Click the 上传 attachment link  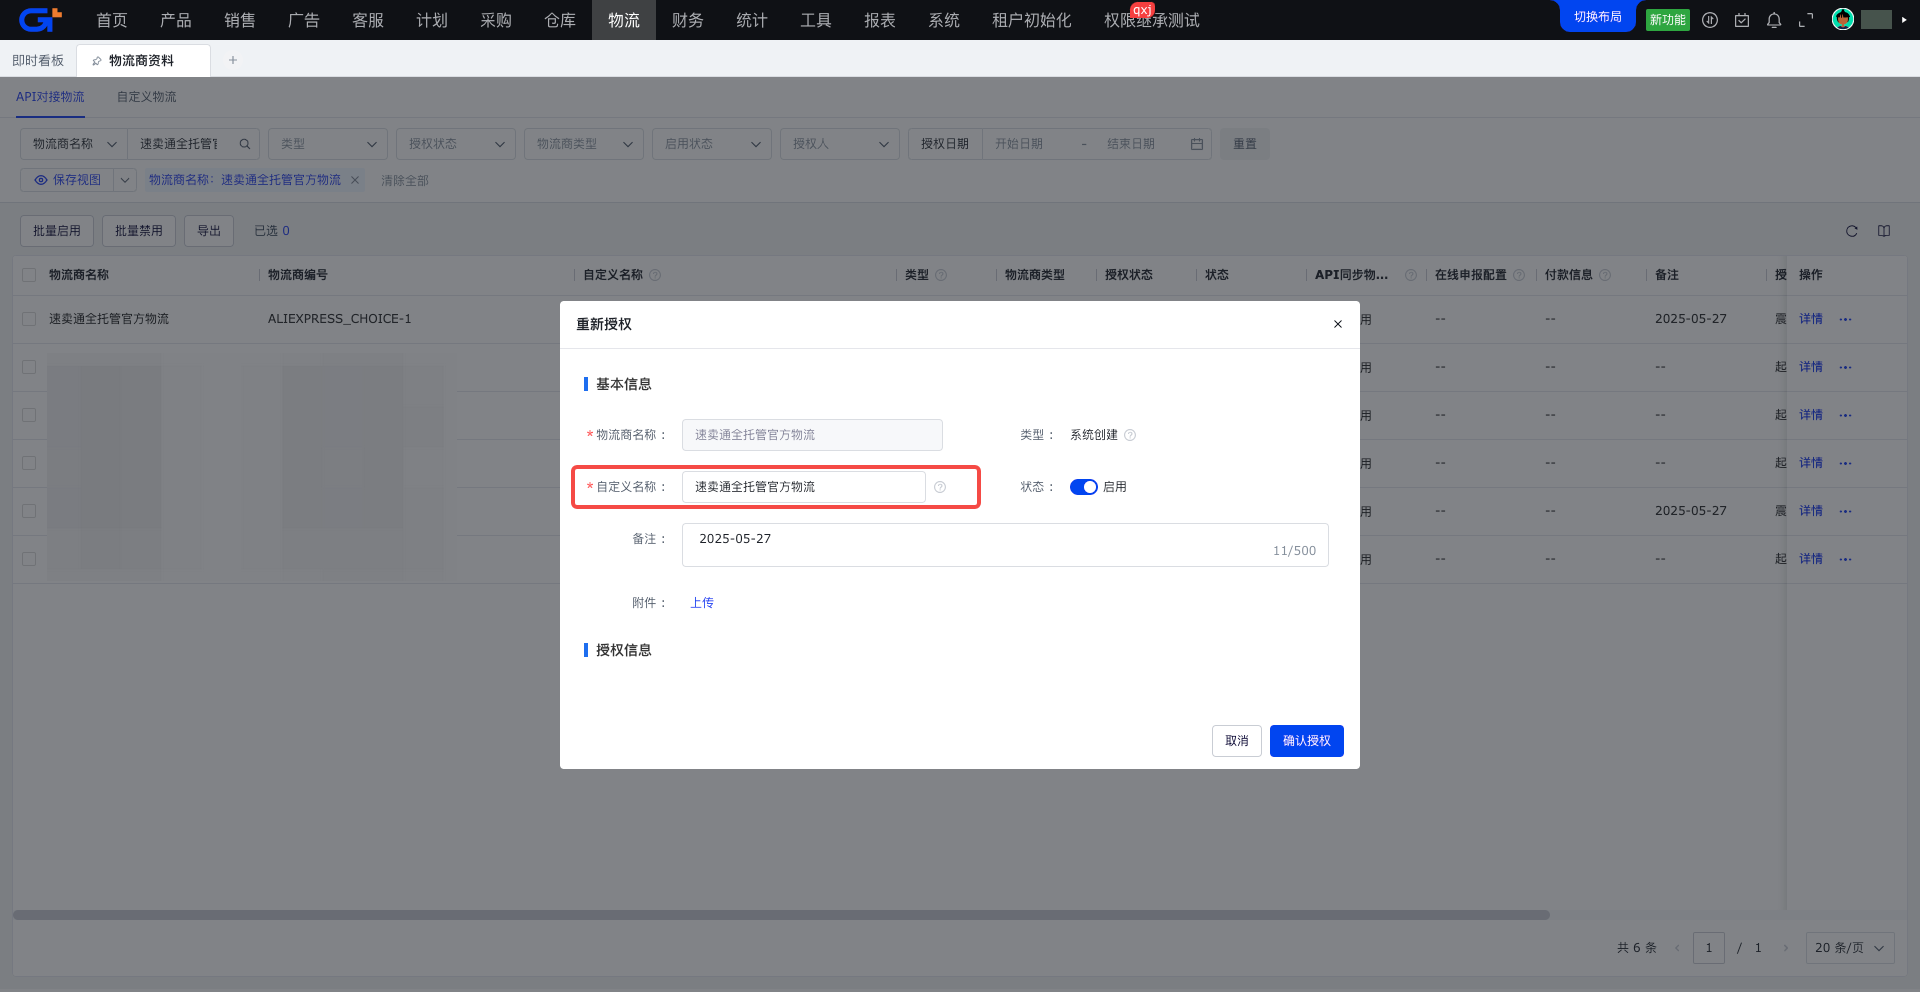click(702, 603)
